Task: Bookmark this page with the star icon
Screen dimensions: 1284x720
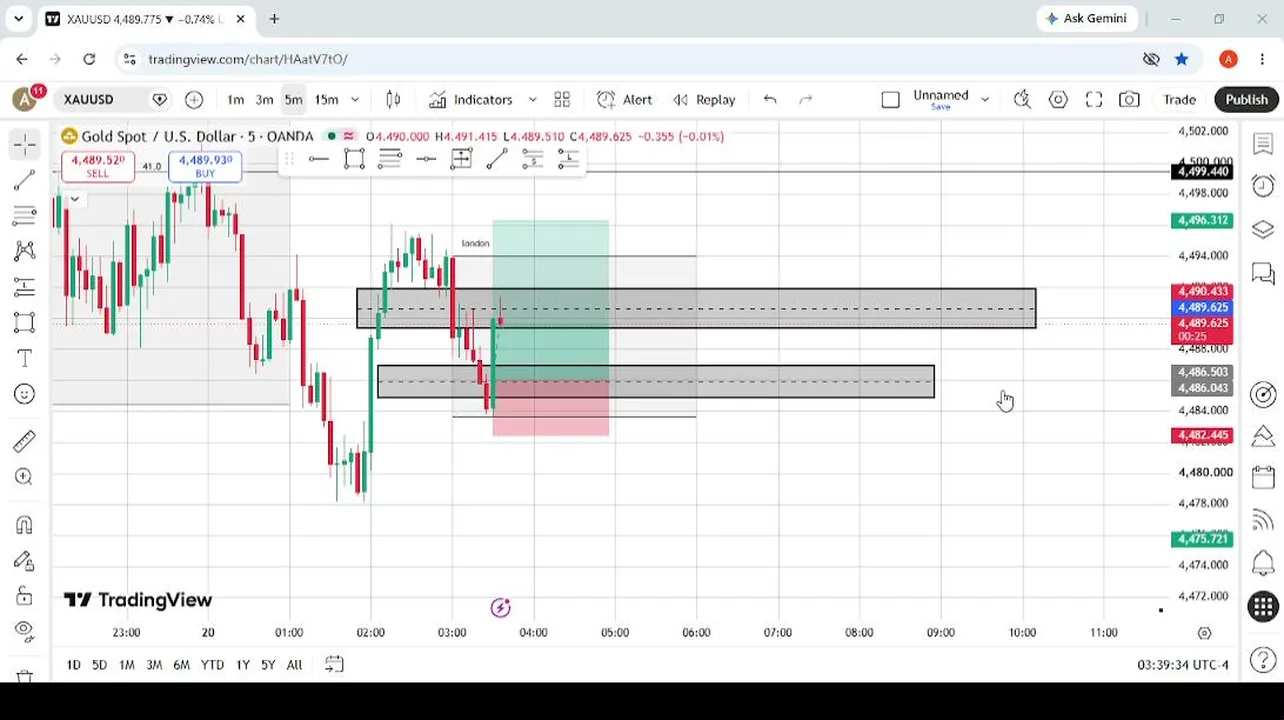Action: [x=1182, y=59]
